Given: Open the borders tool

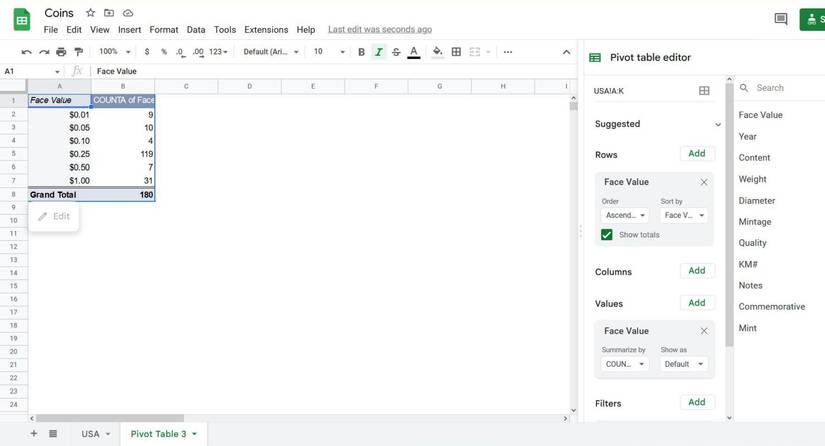Looking at the screenshot, I should [456, 52].
